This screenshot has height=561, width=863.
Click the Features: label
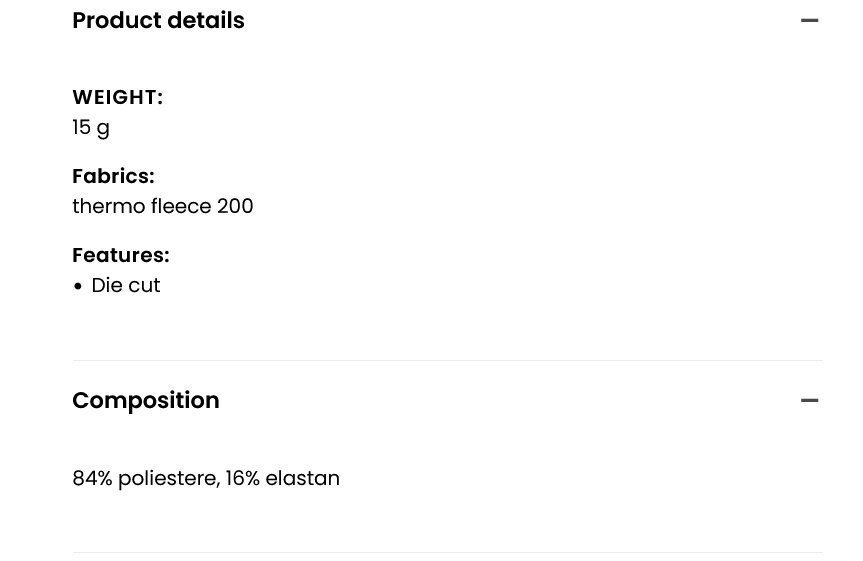tap(121, 255)
